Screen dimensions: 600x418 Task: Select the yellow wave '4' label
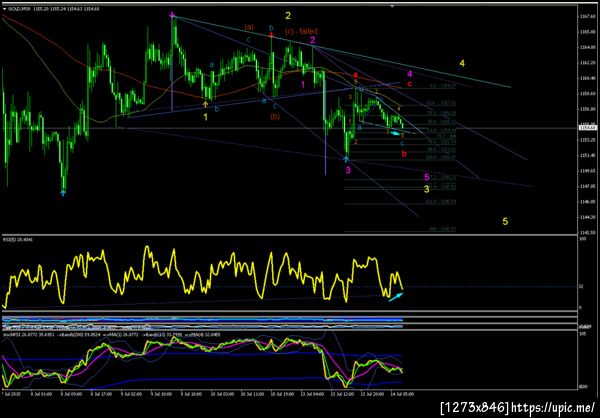[x=462, y=63]
